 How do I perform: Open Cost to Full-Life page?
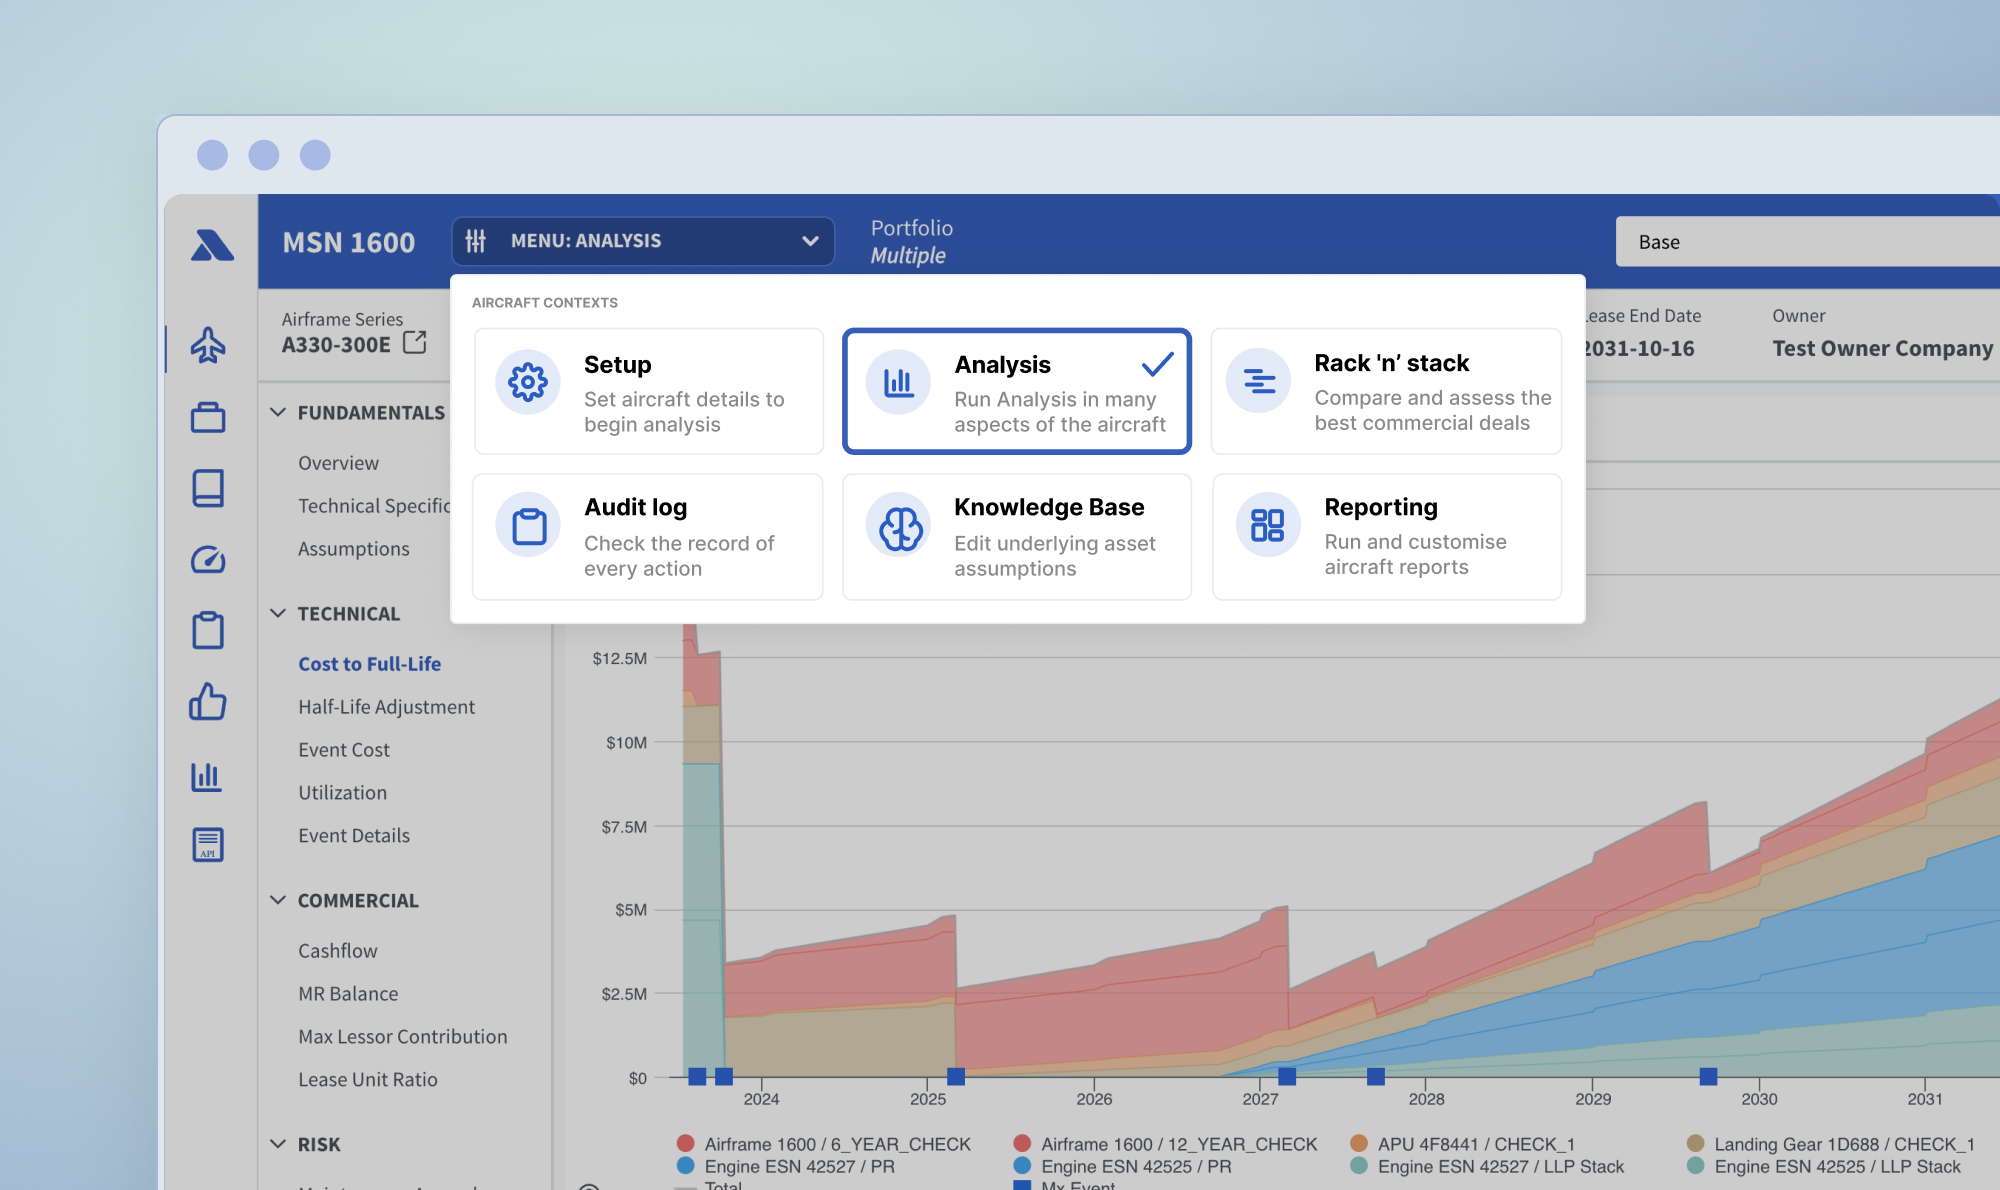[369, 664]
